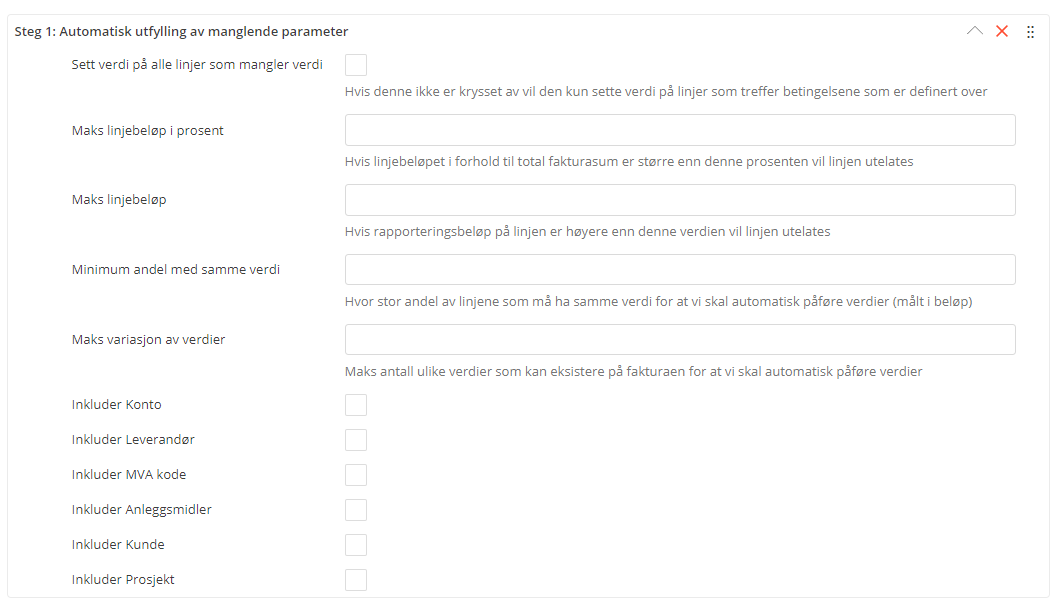Screen dimensions: 1060x606
Task: Collapse the Steg 1 panel with the chevron
Action: [x=975, y=31]
